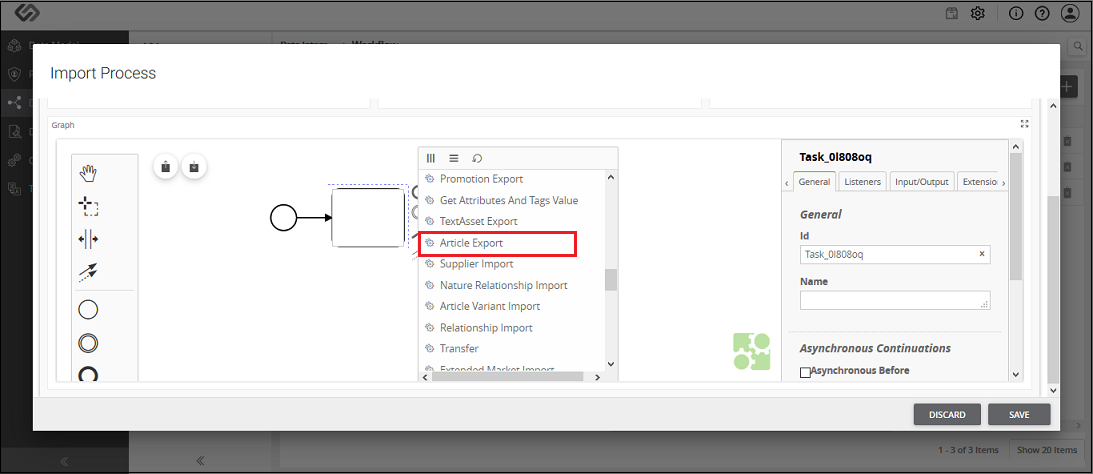
Task: Click the DISCARD button
Action: pos(947,414)
